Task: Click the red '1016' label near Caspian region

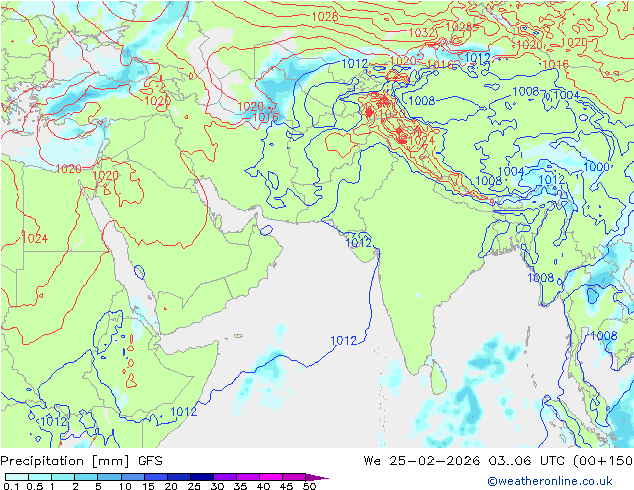Action: [x=265, y=117]
